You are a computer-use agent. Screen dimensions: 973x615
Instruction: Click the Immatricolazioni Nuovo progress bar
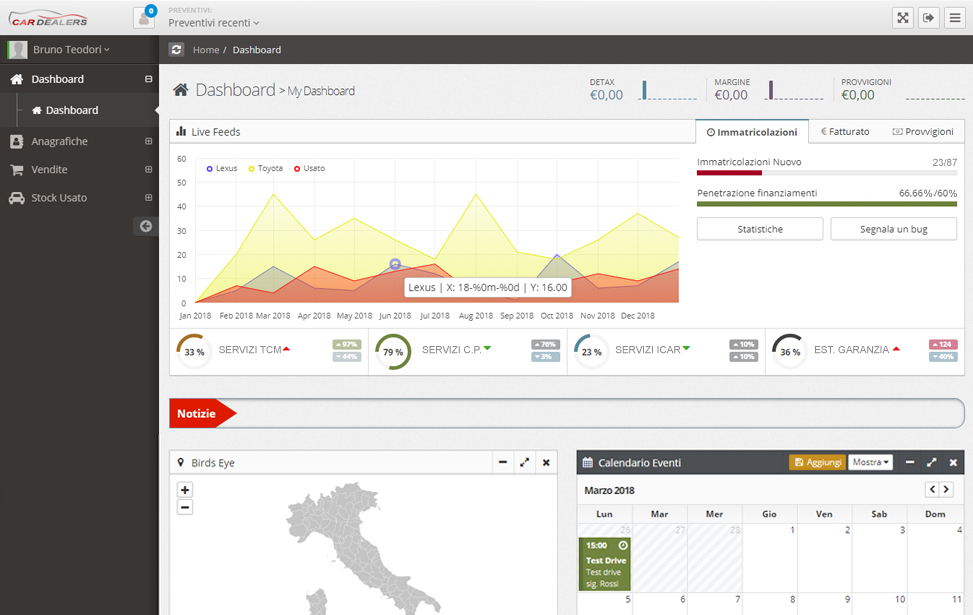tap(827, 173)
